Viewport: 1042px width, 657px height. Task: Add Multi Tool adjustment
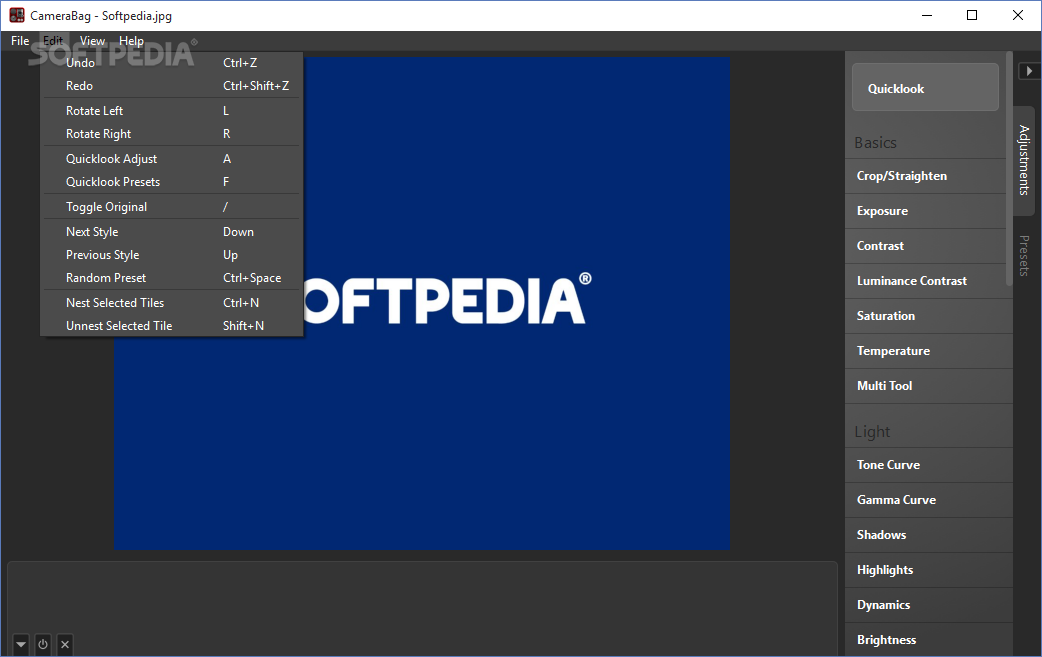(928, 386)
